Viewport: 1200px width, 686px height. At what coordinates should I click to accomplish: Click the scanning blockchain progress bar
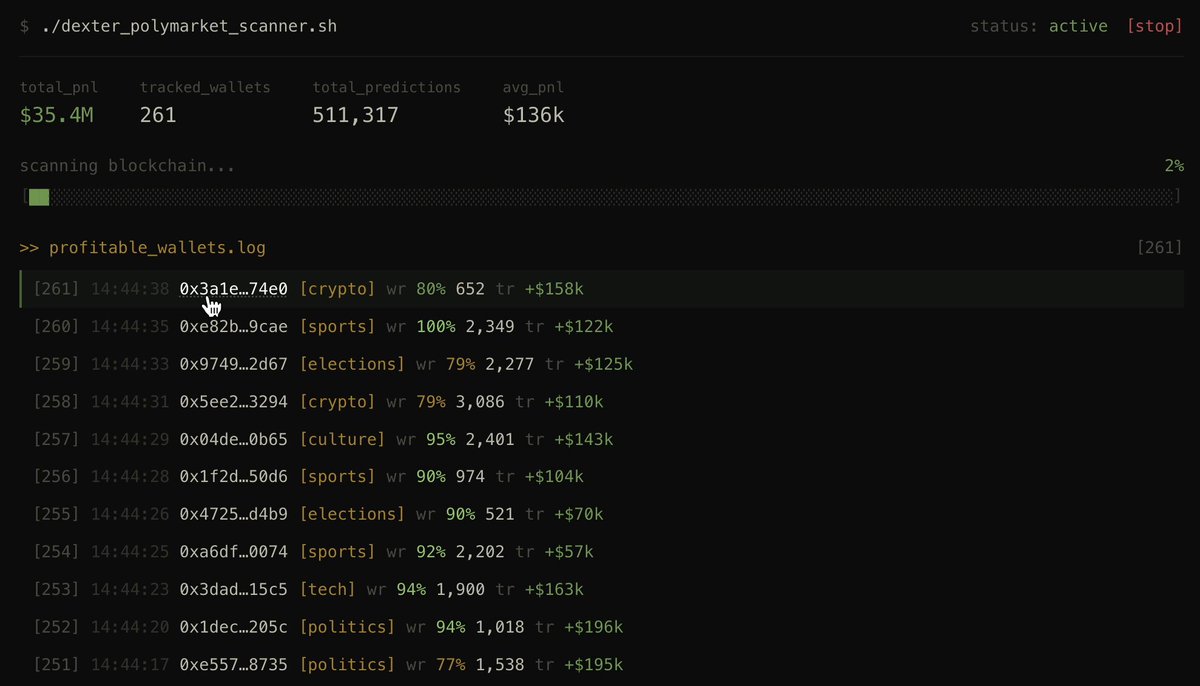600,197
